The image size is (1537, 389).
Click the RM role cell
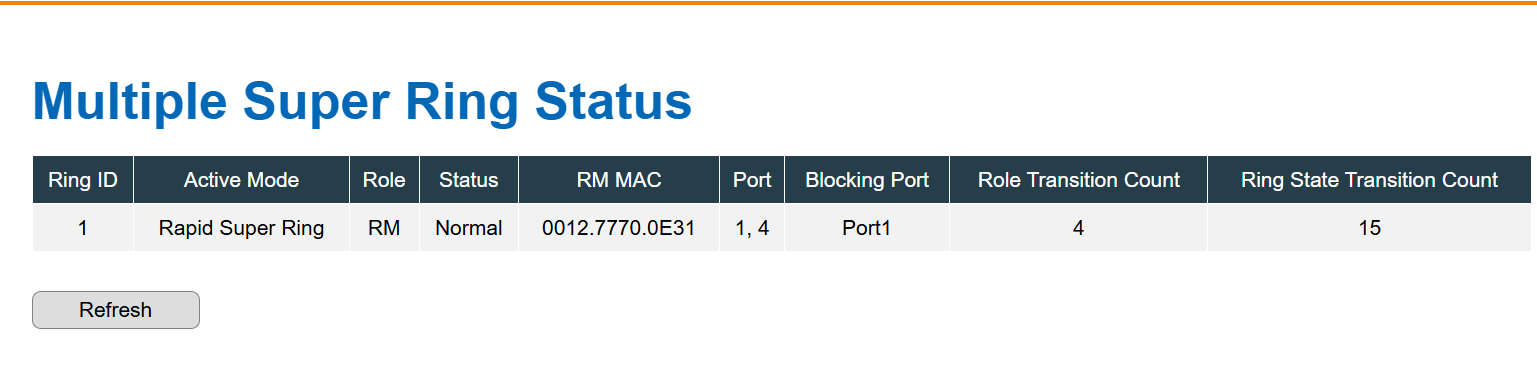(384, 228)
